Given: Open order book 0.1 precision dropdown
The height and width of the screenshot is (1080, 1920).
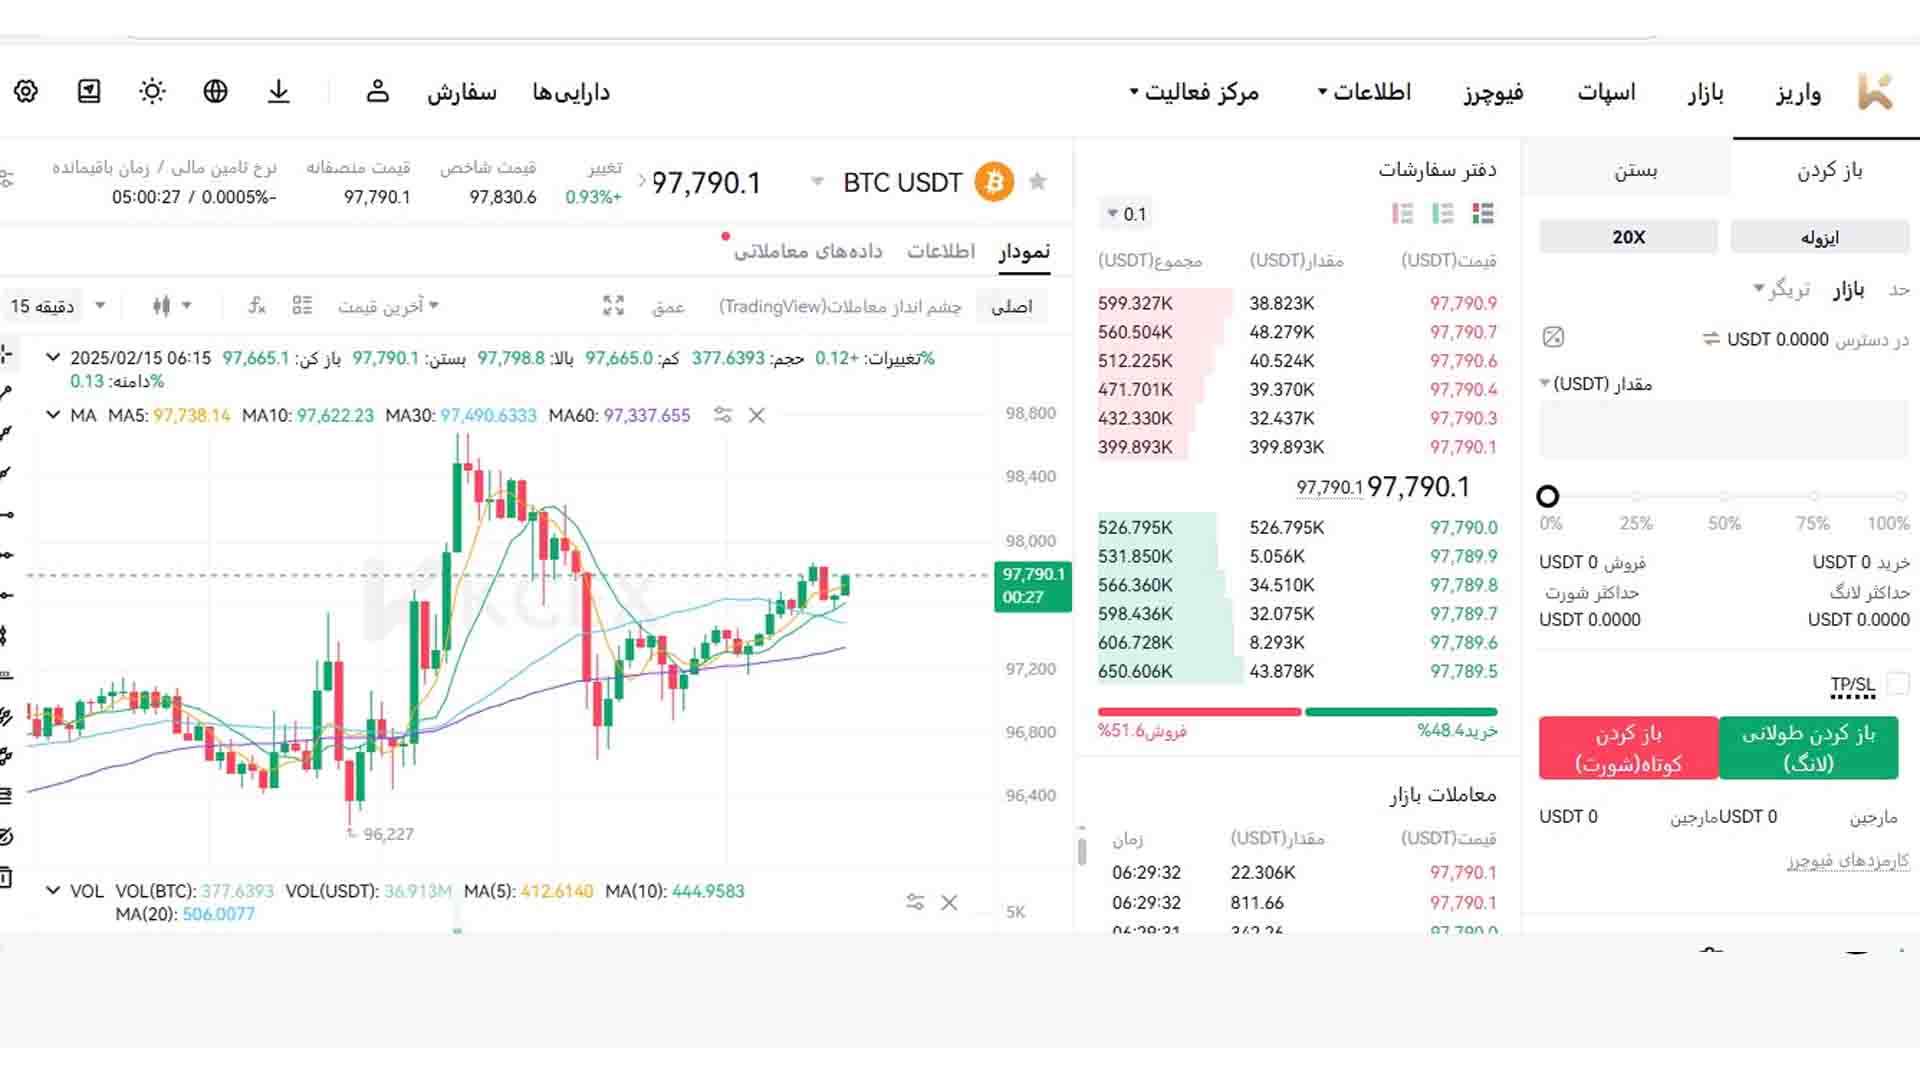Looking at the screenshot, I should [x=1126, y=214].
